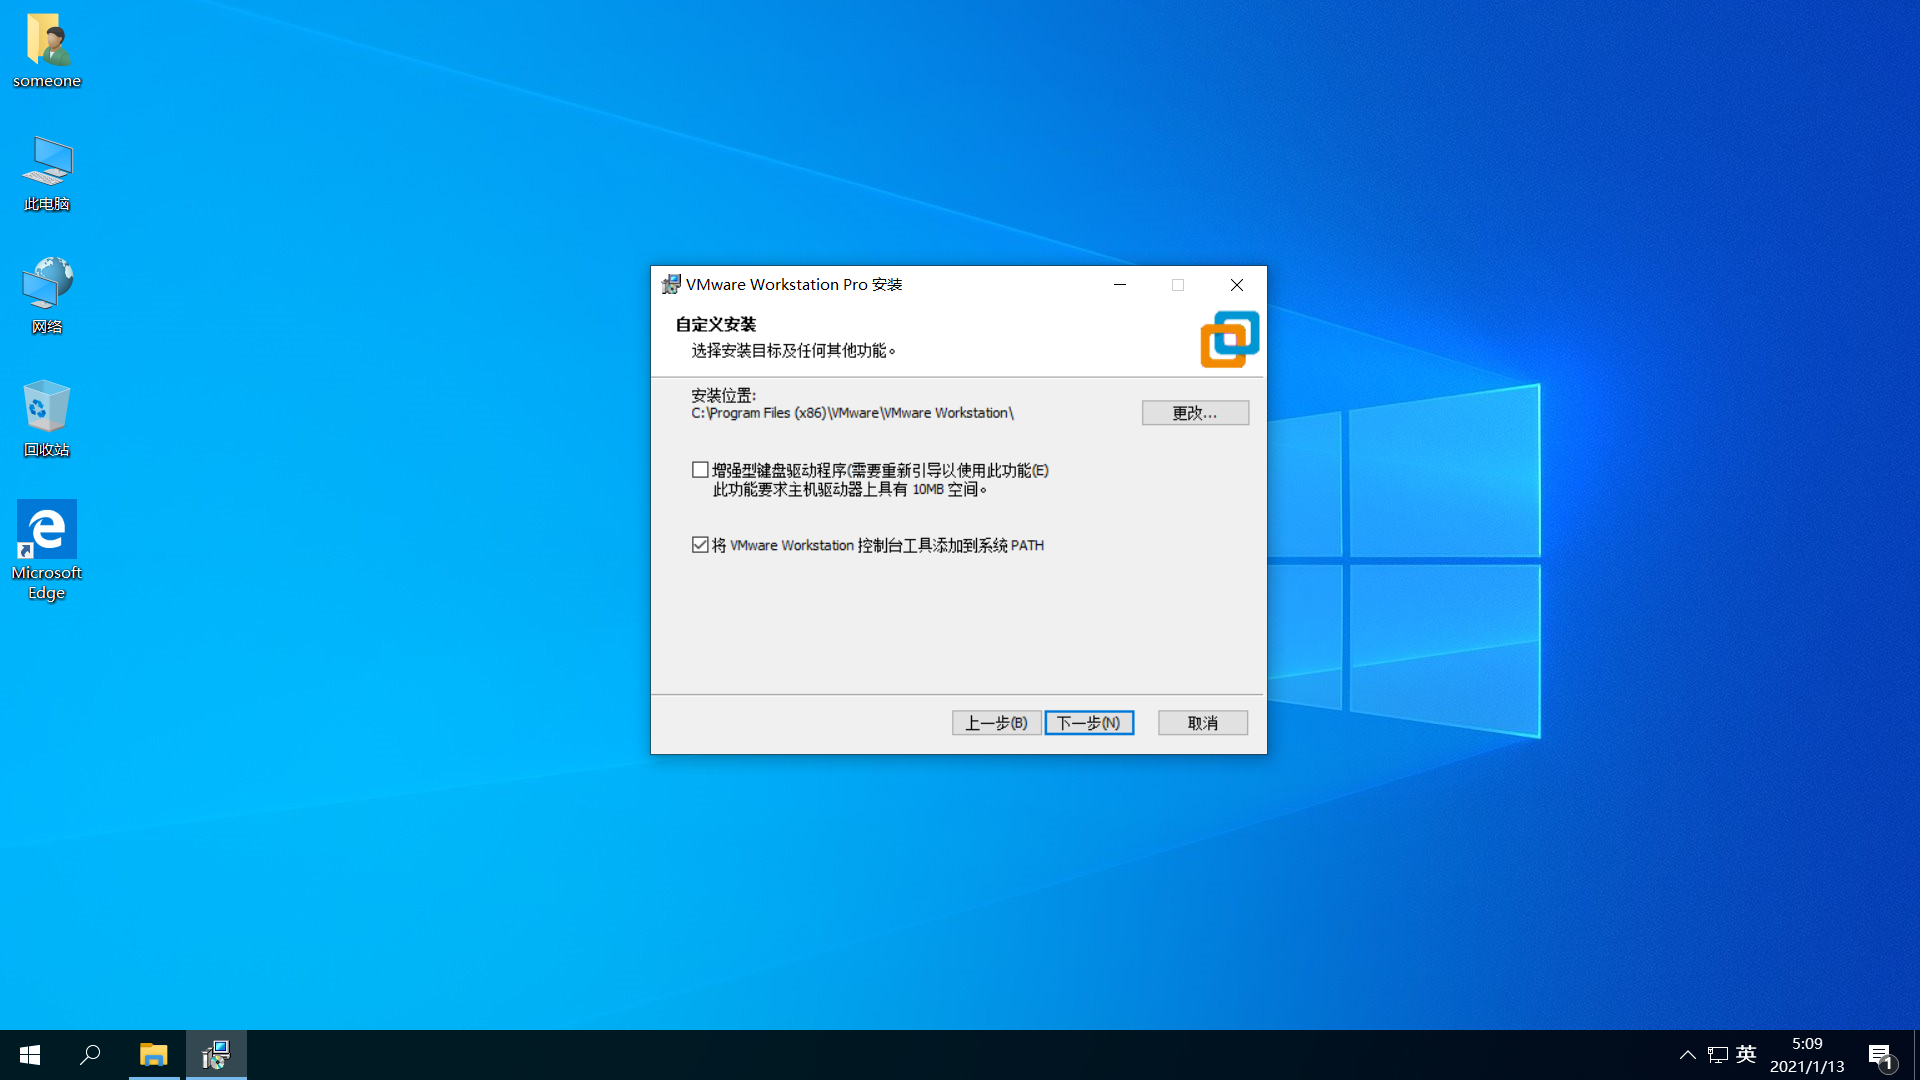Click the 下一步(N) button
This screenshot has height=1080, width=1920.
[1089, 723]
